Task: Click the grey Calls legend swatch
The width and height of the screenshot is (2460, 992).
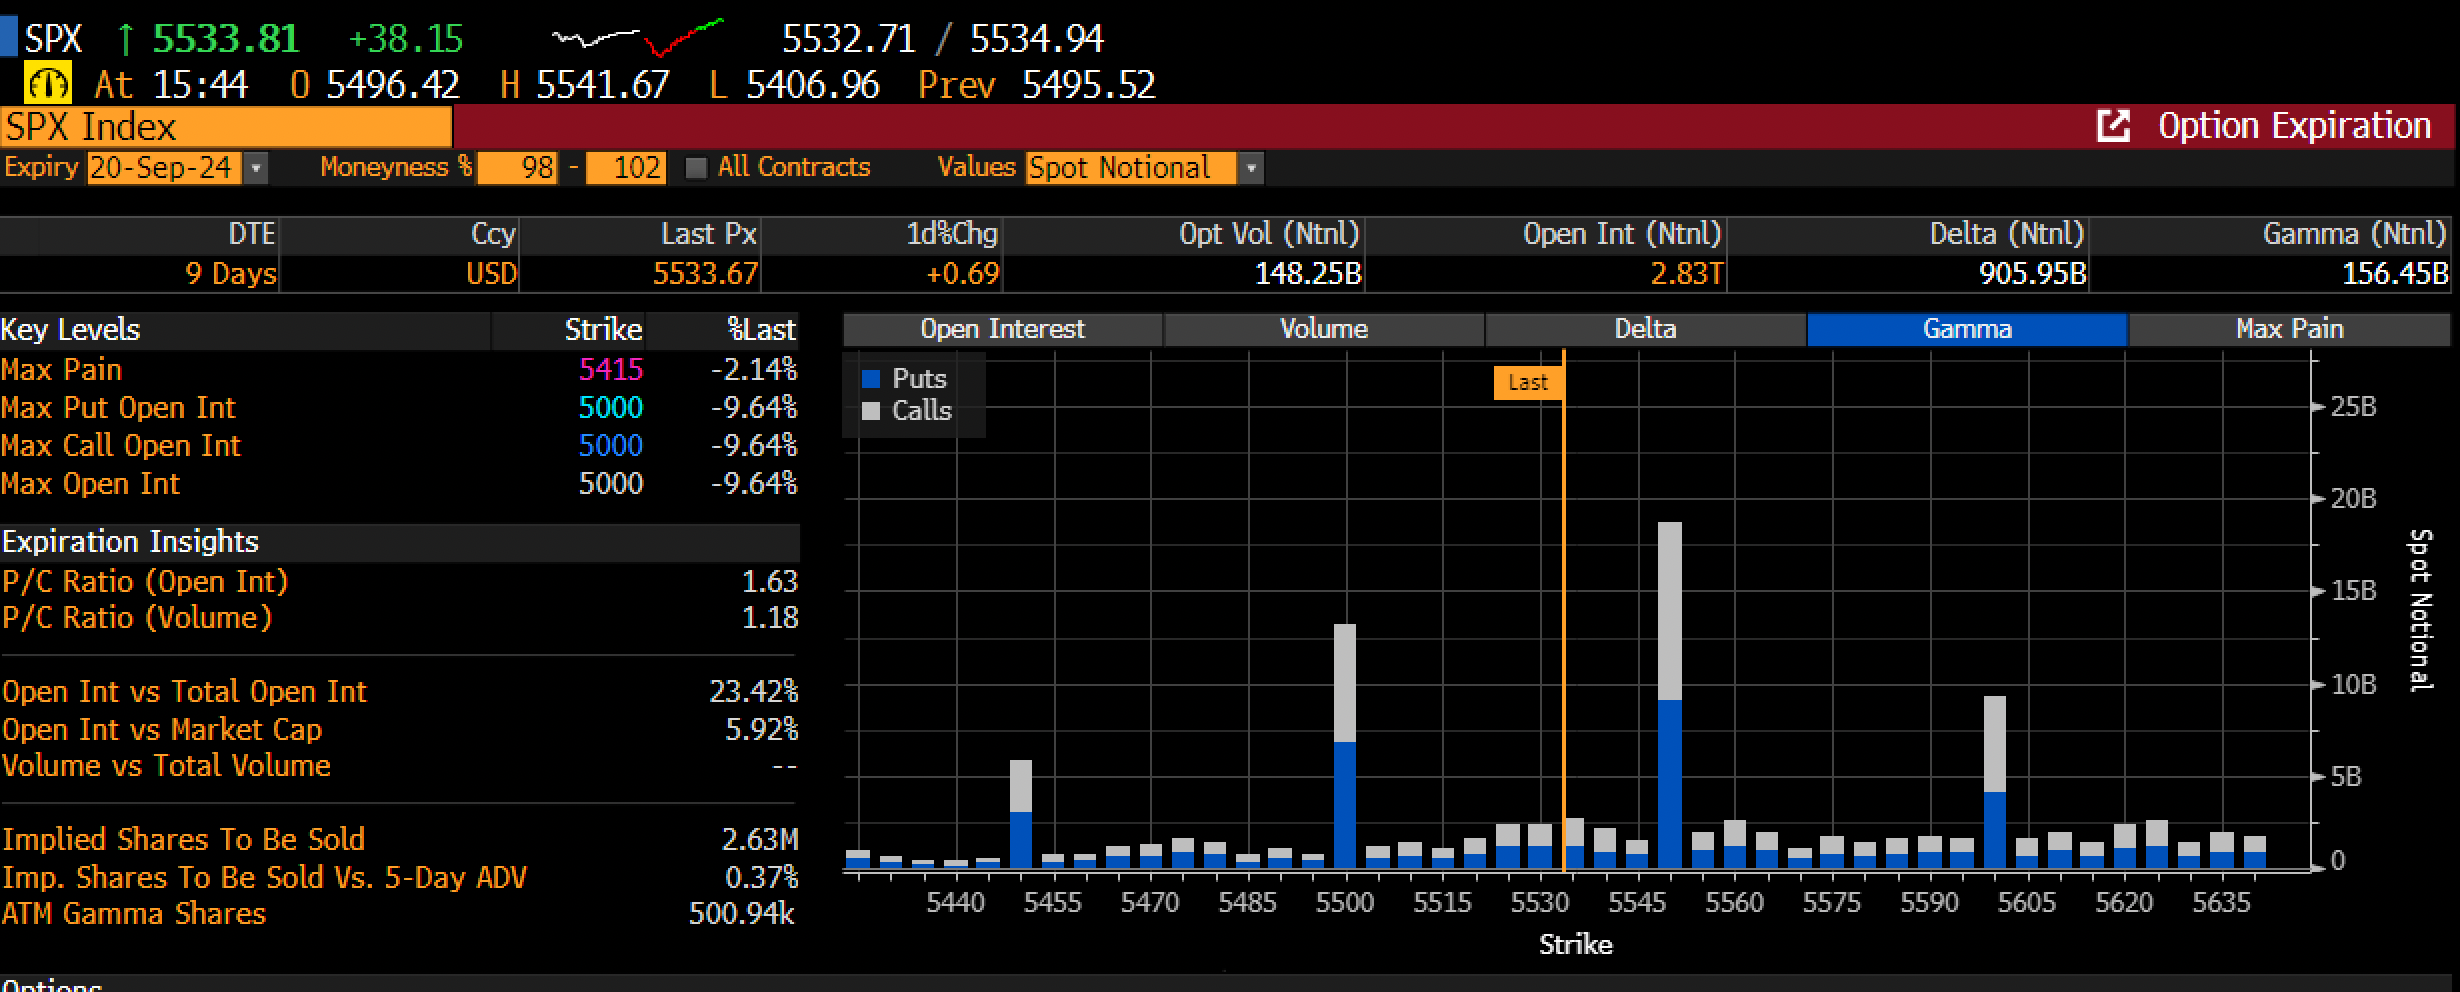Action: click(x=871, y=411)
